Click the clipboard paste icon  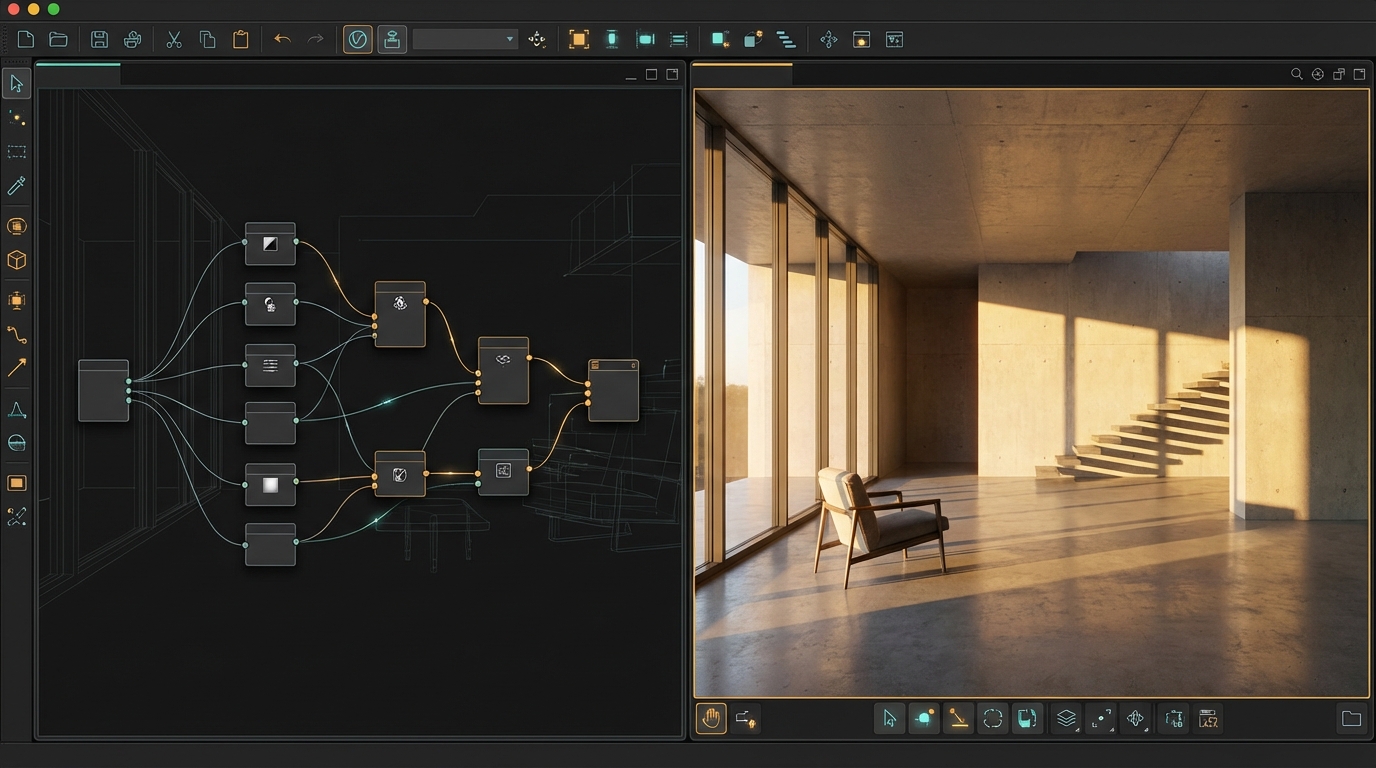pos(241,40)
